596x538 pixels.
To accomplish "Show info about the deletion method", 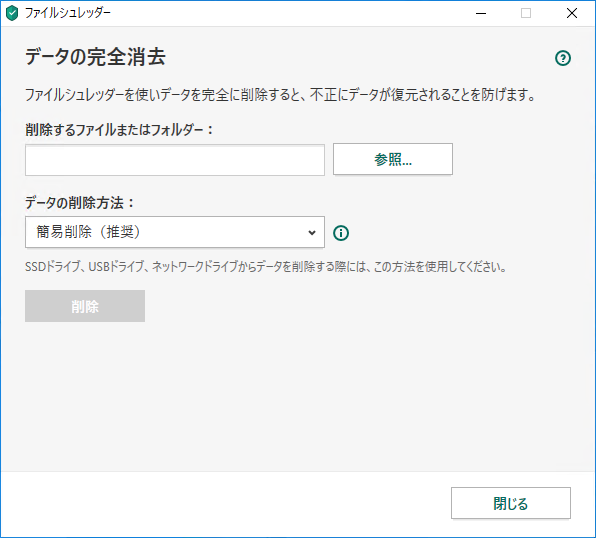I will [341, 233].
